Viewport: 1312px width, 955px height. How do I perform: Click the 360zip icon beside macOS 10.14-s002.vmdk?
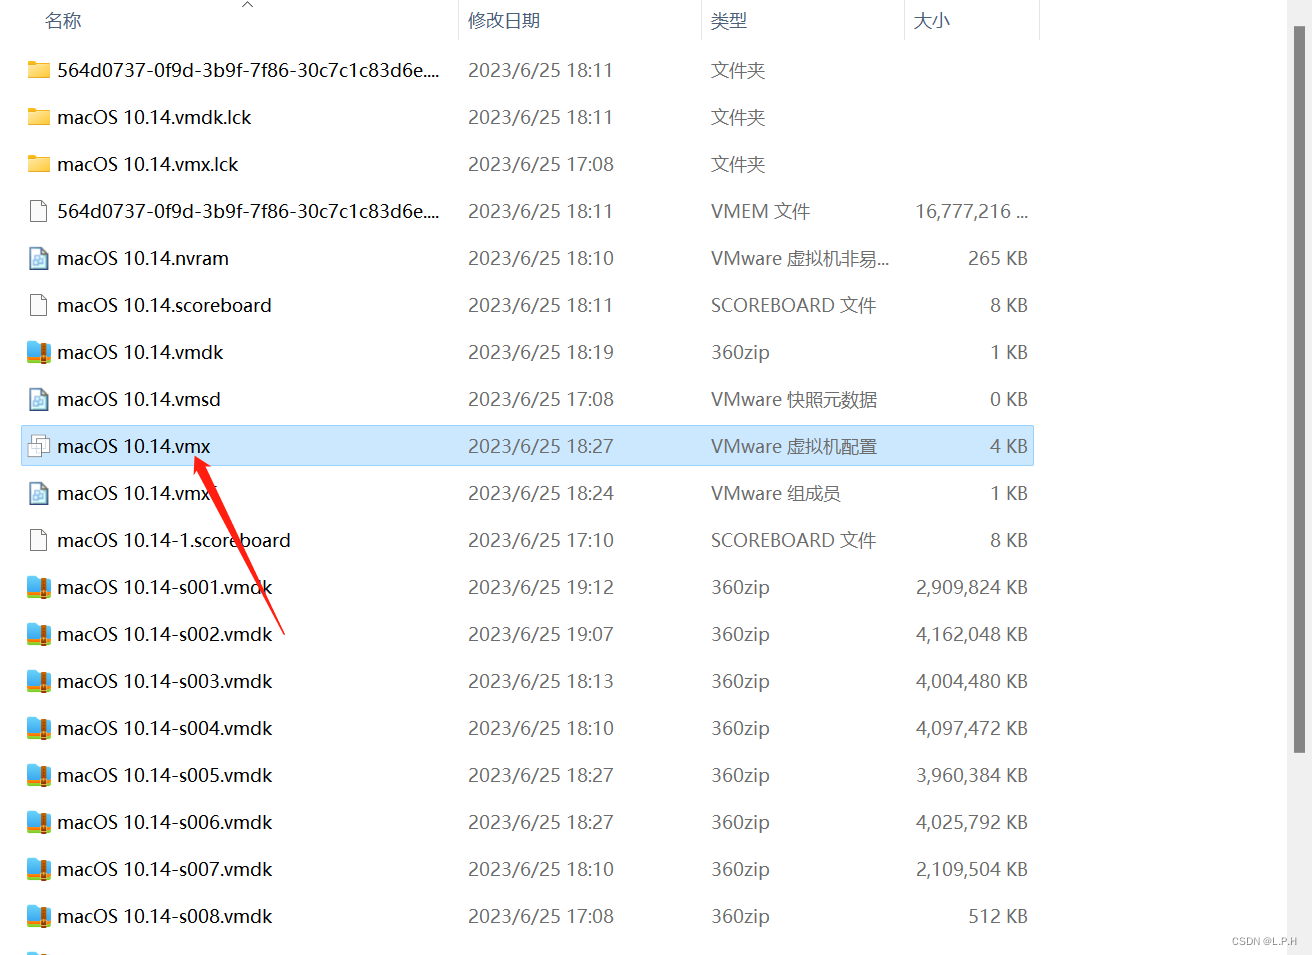coord(39,634)
